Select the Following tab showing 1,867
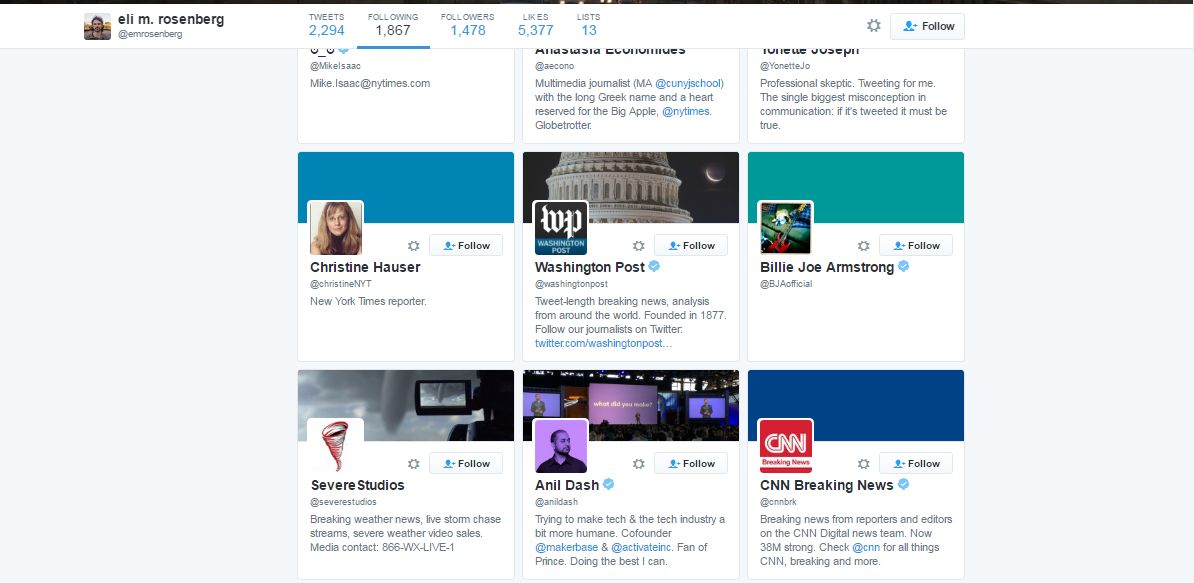This screenshot has height=583, width=1194. coord(392,25)
